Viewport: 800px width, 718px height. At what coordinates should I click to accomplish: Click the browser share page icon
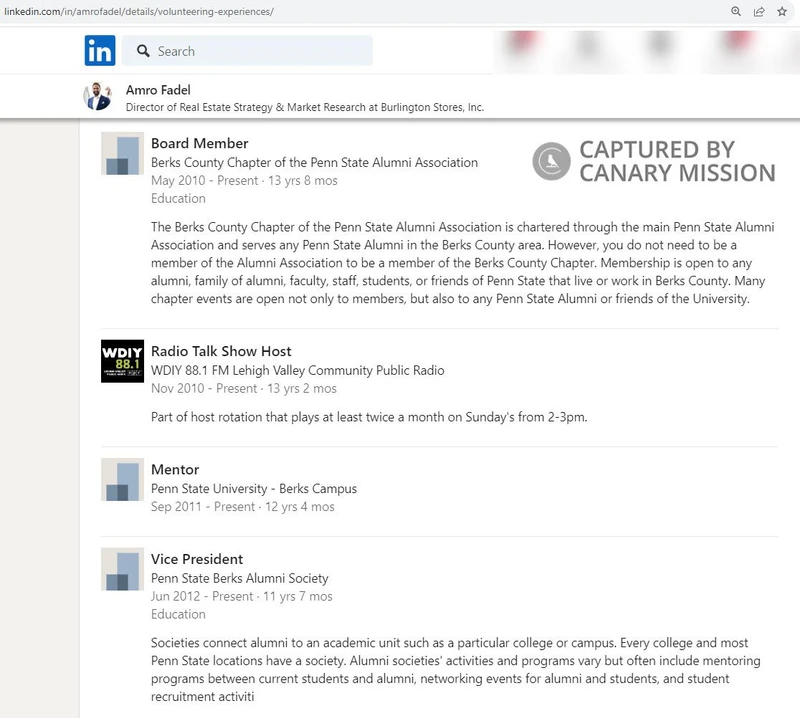coord(759,11)
